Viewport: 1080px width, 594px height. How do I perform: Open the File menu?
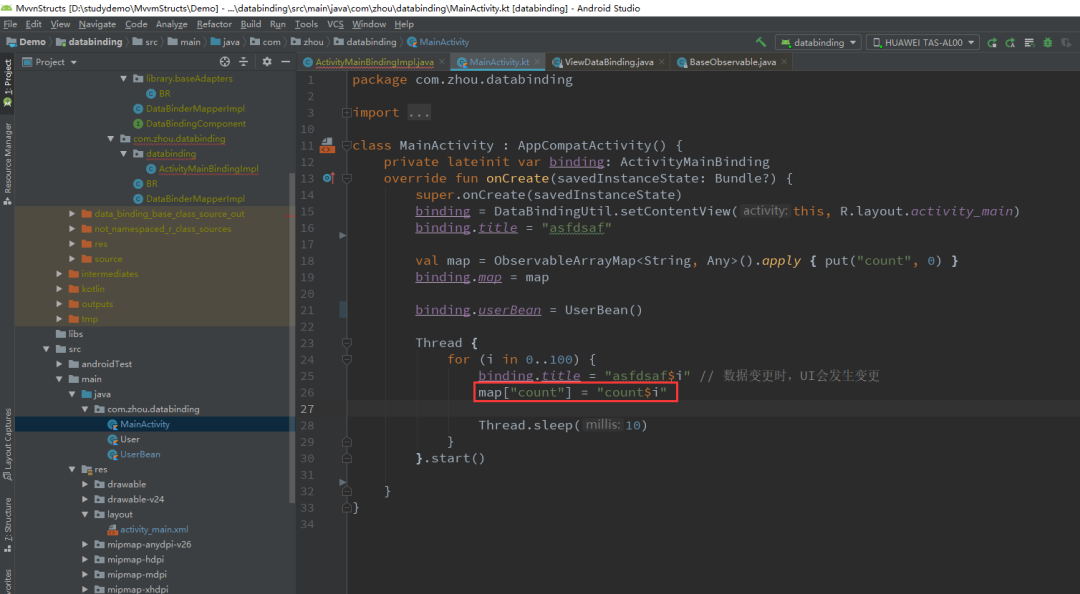pyautogui.click(x=10, y=24)
